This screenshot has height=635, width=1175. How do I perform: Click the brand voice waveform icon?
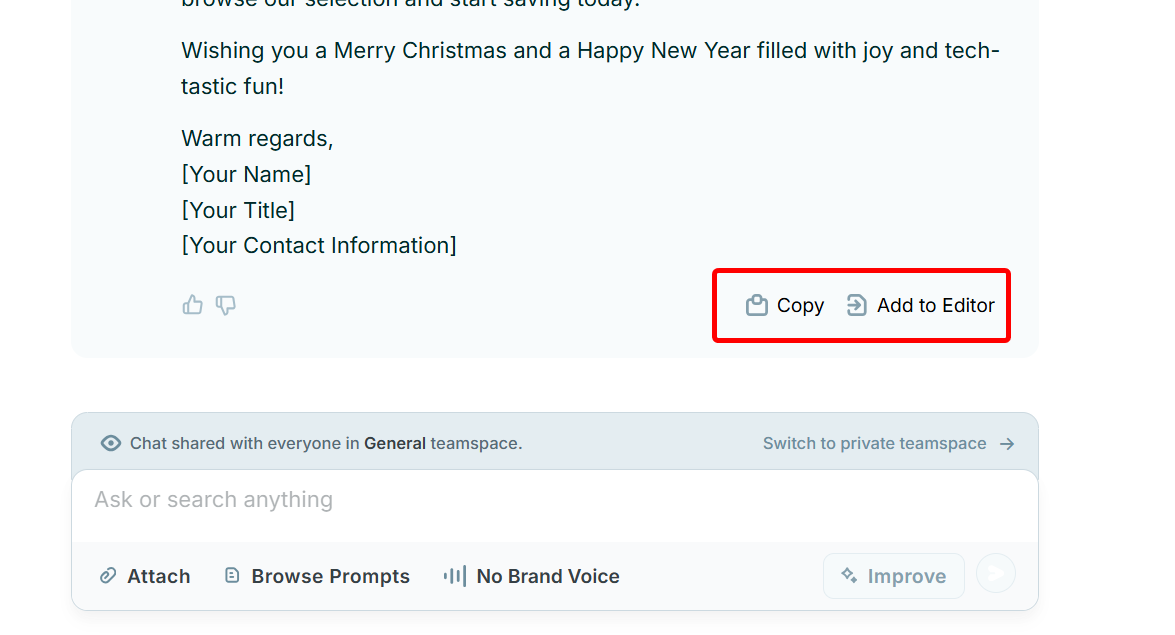pyautogui.click(x=454, y=576)
